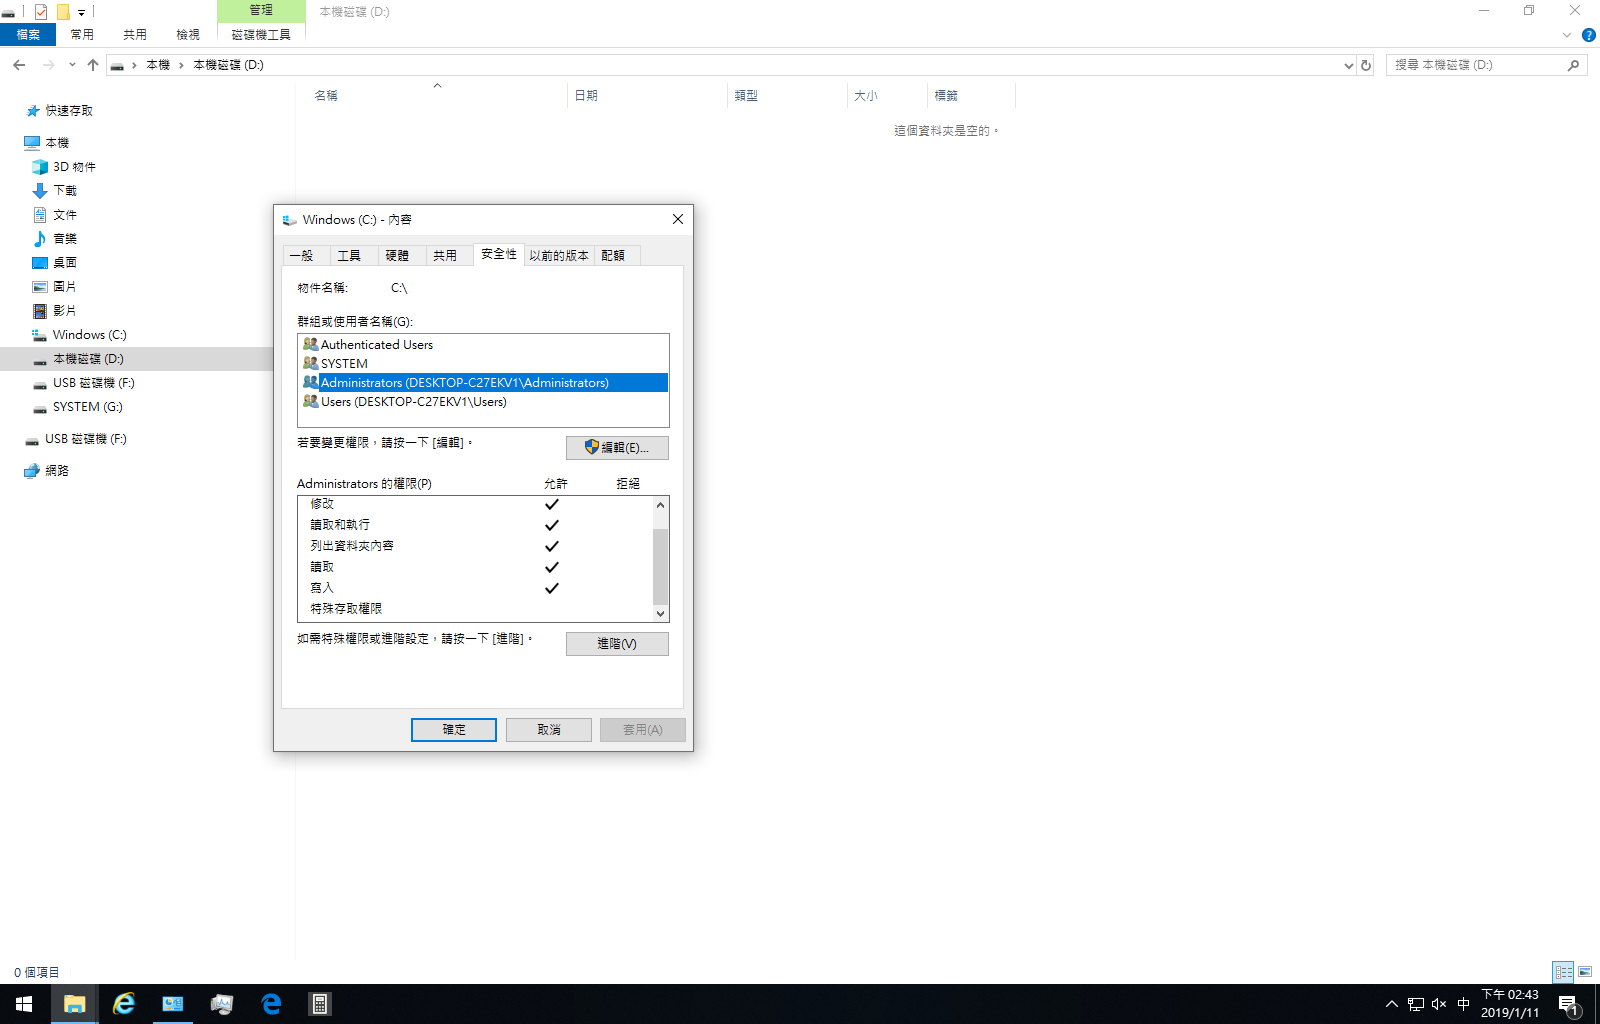Open 下載 folder in sidebar

click(65, 191)
